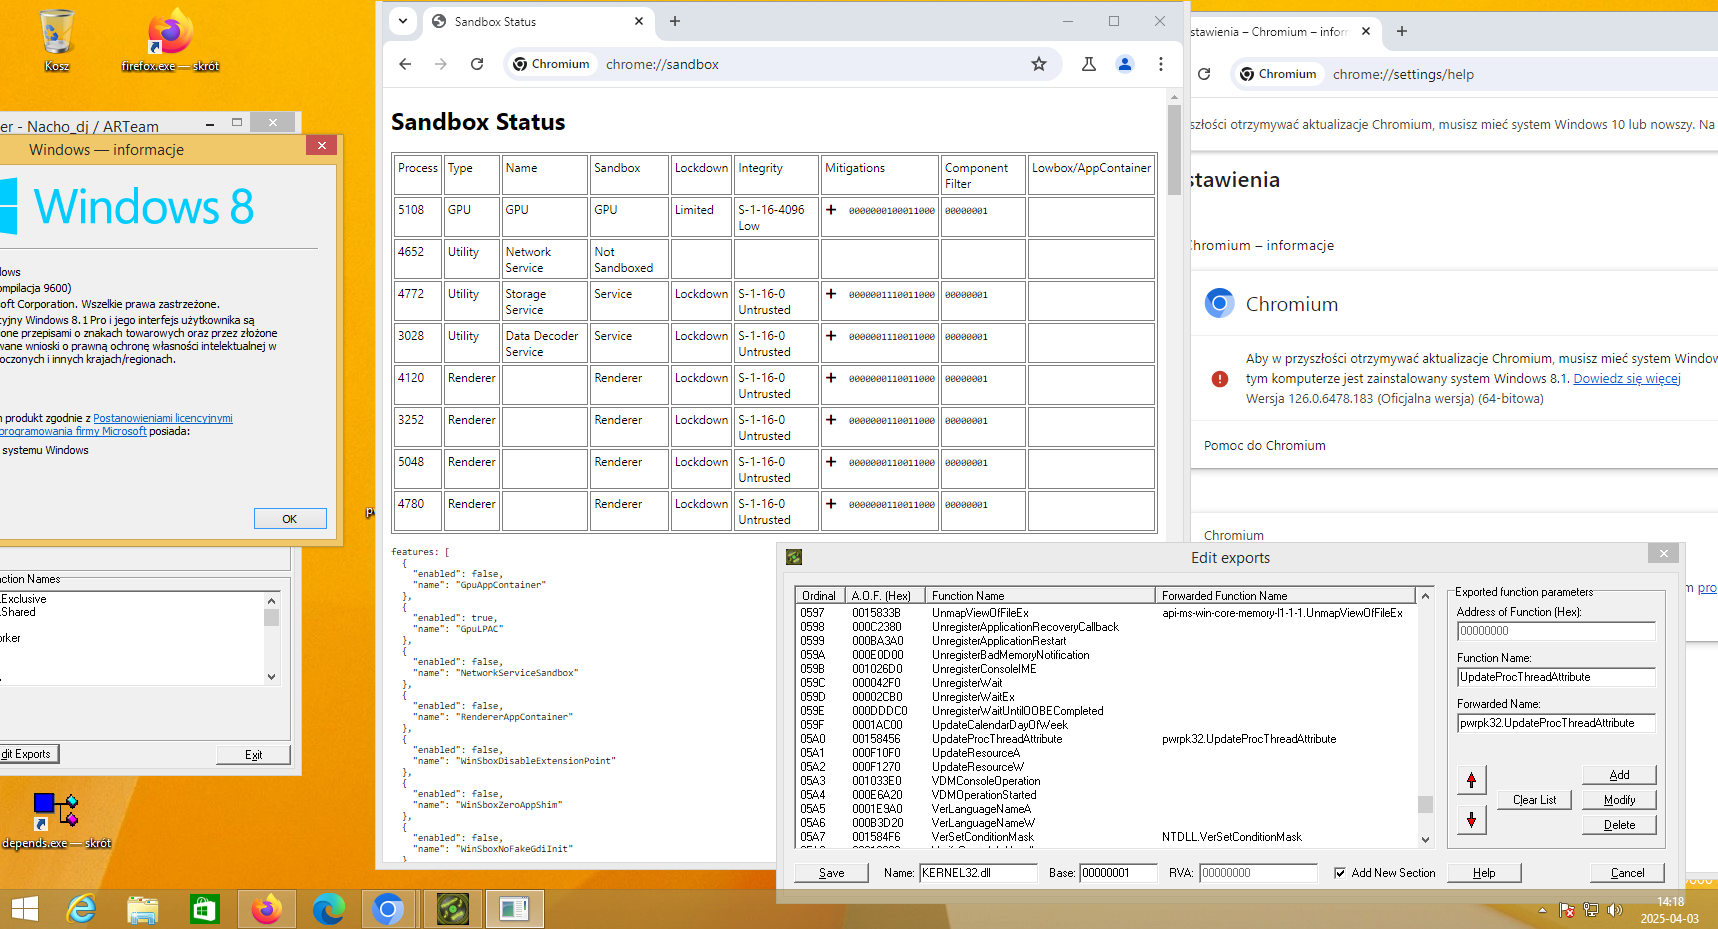
Task: Toggle the Add New Section checkbox
Action: (1340, 873)
